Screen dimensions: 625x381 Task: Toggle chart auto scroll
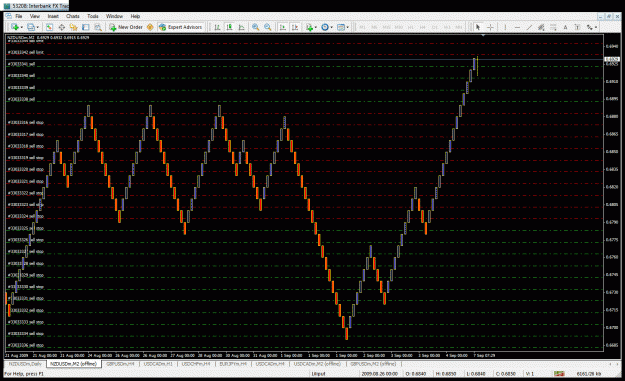pyautogui.click(x=283, y=27)
